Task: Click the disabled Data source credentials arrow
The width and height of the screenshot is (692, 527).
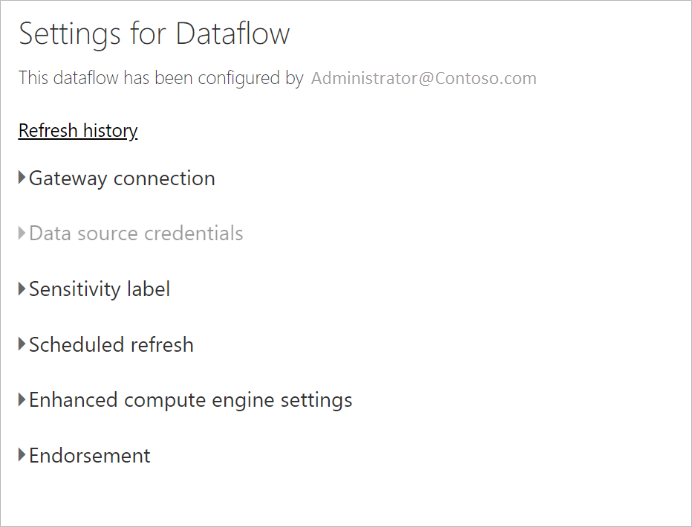Action: [23, 234]
